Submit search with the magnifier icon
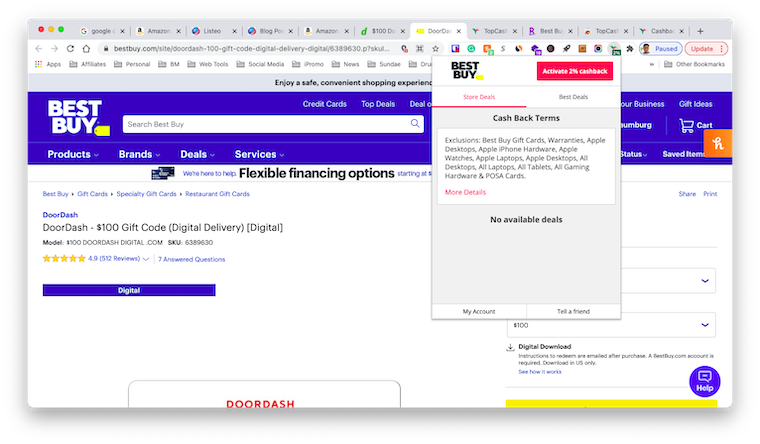The height and width of the screenshot is (444, 760). pyautogui.click(x=415, y=124)
